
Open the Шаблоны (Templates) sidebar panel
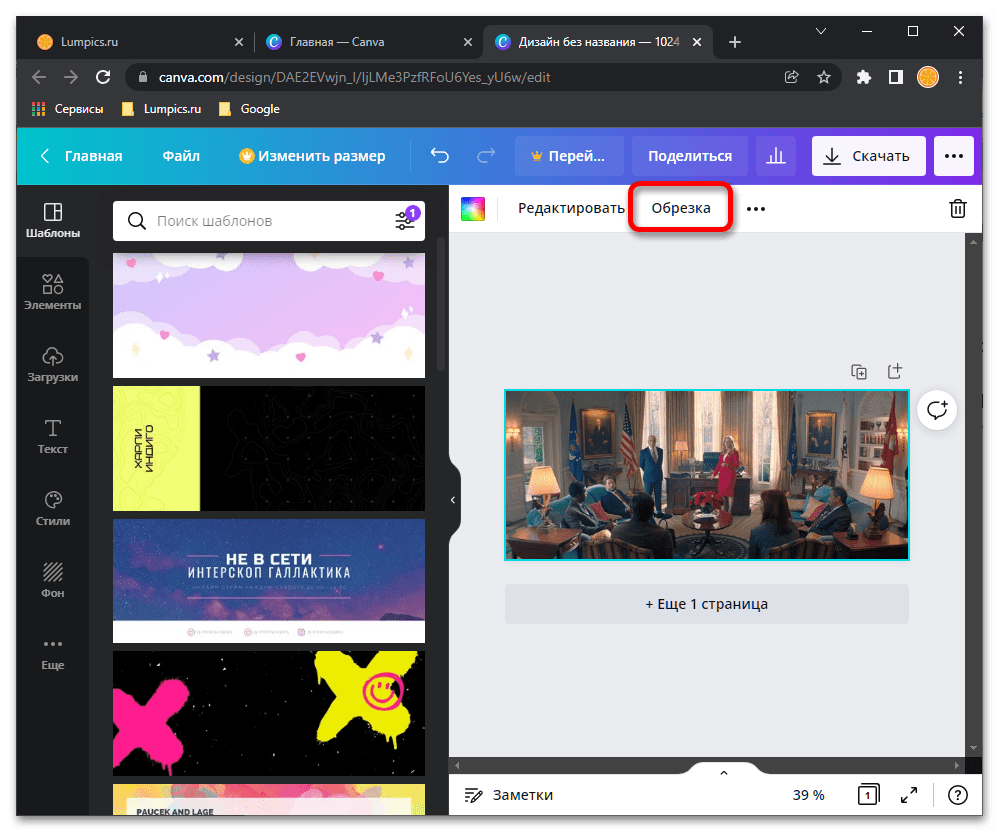pos(53,220)
